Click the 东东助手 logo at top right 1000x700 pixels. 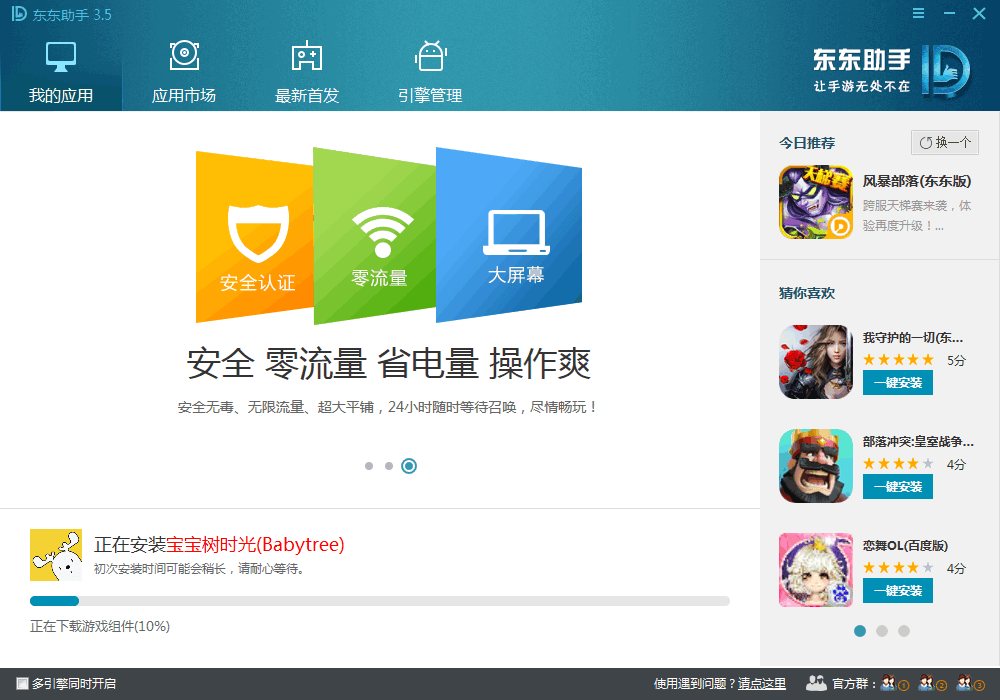click(x=892, y=71)
